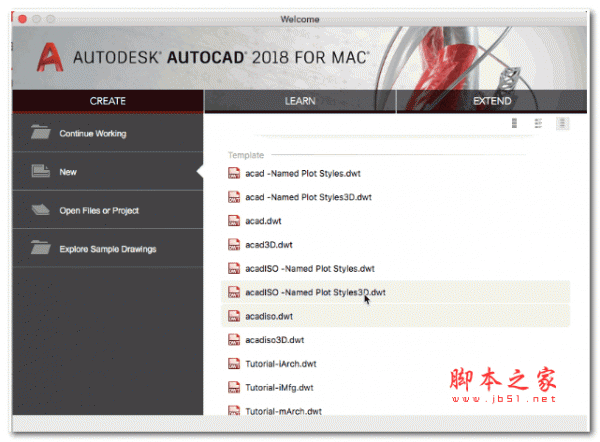Select template acad -Named Plot Styles.dwt
This screenshot has height=442, width=600.
[303, 173]
